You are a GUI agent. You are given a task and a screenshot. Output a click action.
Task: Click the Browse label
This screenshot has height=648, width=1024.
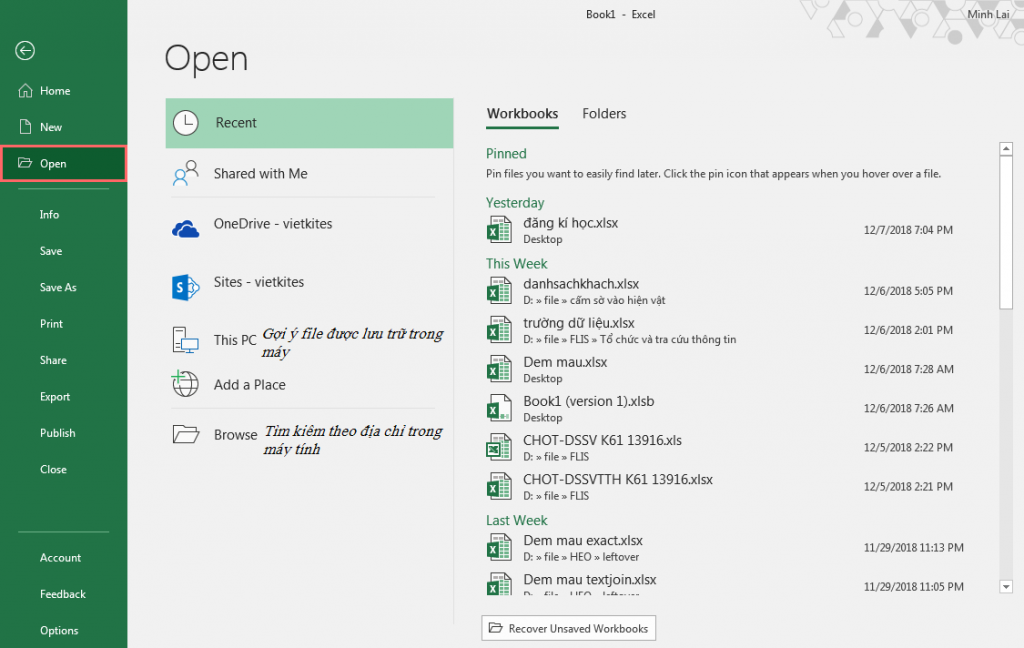236,435
